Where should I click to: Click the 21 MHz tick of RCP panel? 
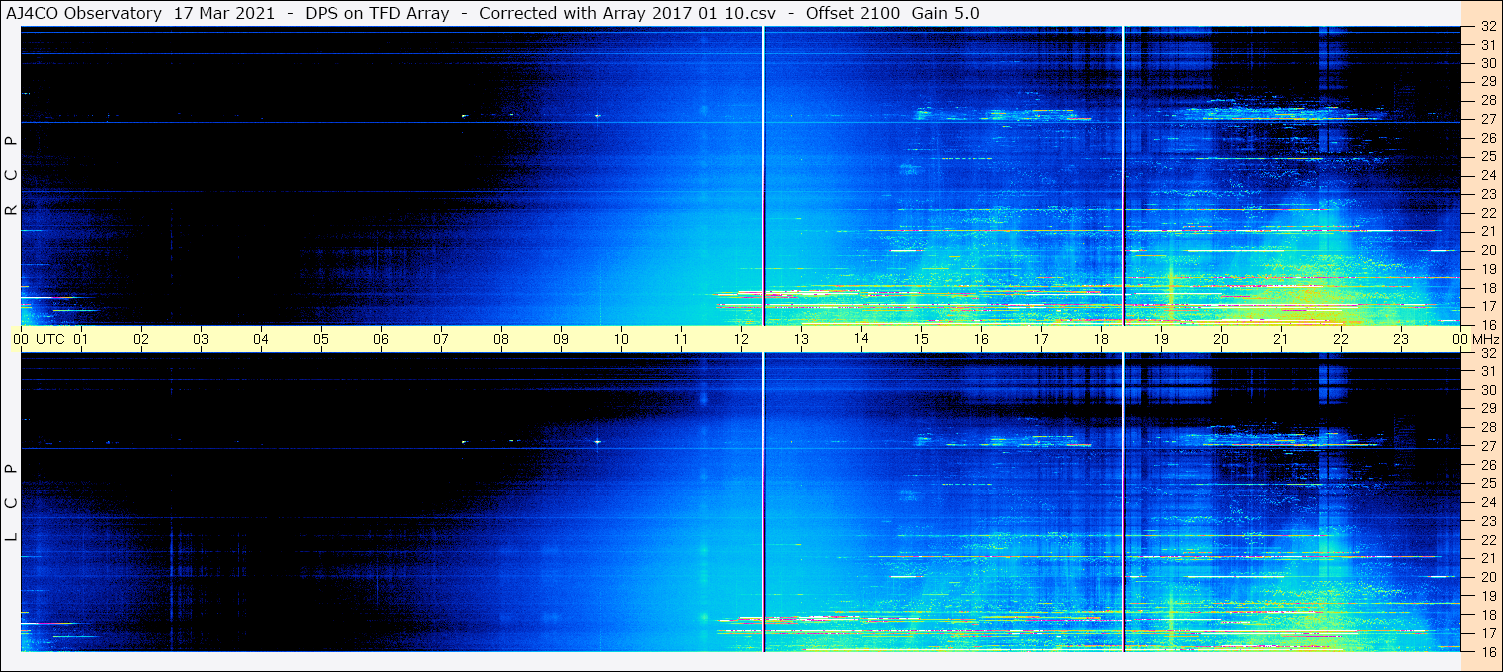[1487, 231]
